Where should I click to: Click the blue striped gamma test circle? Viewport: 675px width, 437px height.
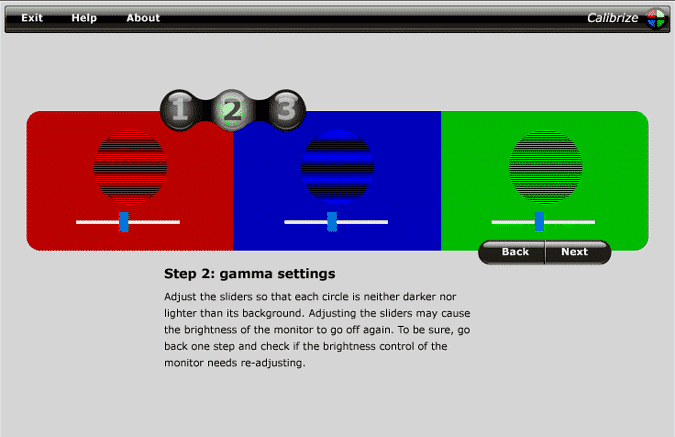[x=337, y=164]
